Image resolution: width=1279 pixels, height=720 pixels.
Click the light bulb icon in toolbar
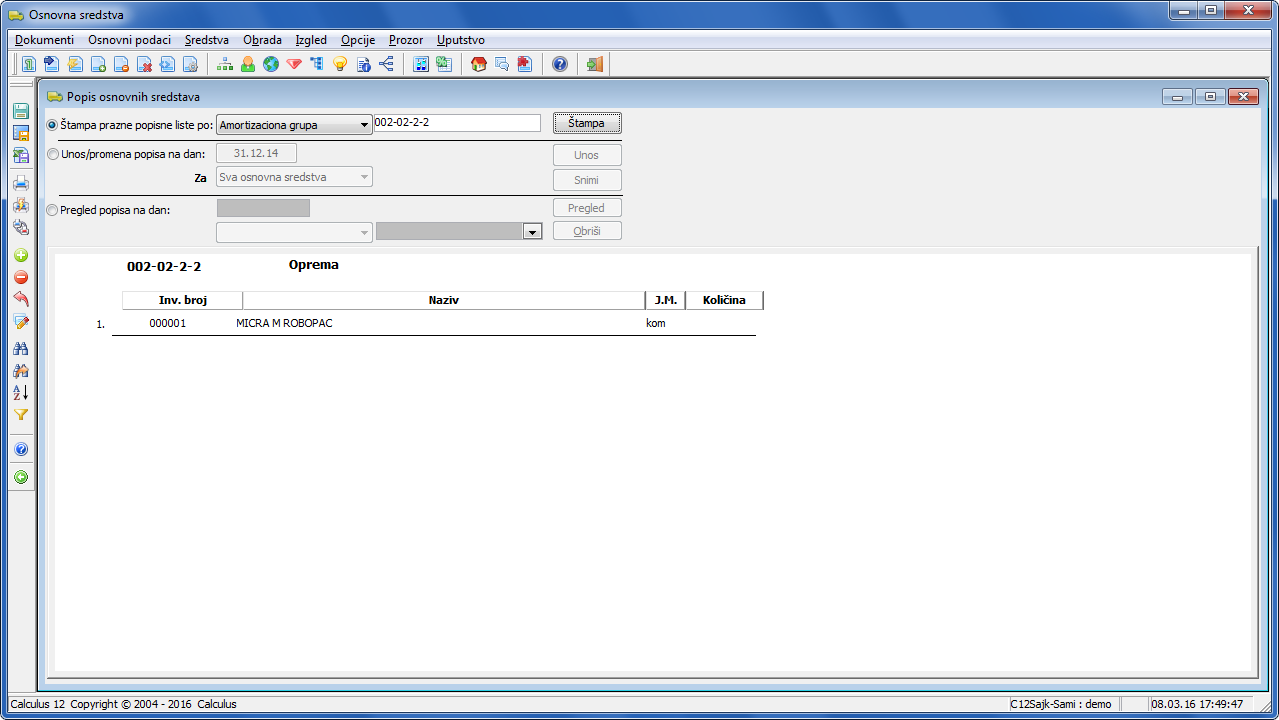pos(340,64)
